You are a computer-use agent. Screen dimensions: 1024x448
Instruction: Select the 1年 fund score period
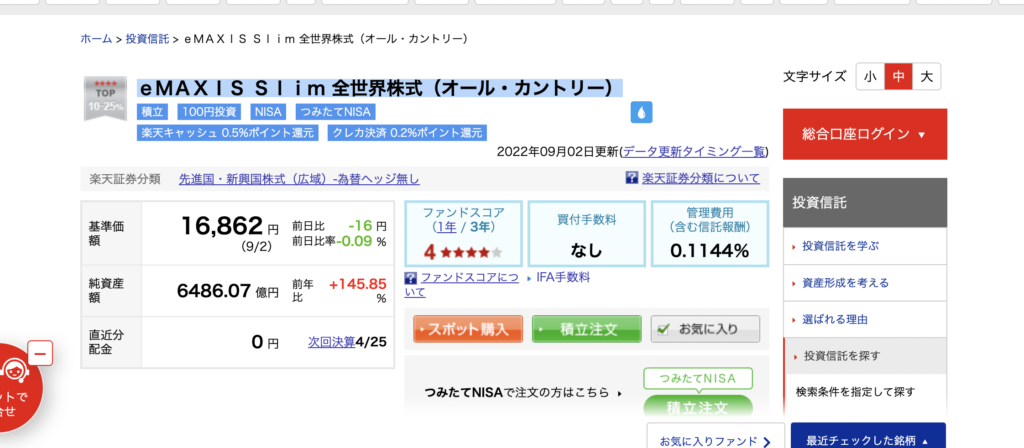(x=447, y=227)
